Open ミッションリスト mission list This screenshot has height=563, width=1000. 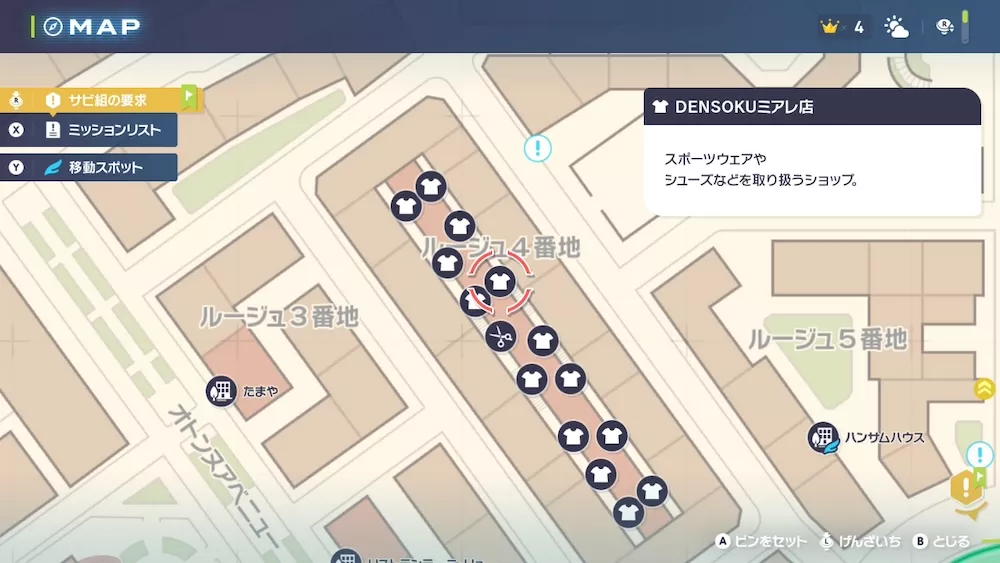click(89, 130)
